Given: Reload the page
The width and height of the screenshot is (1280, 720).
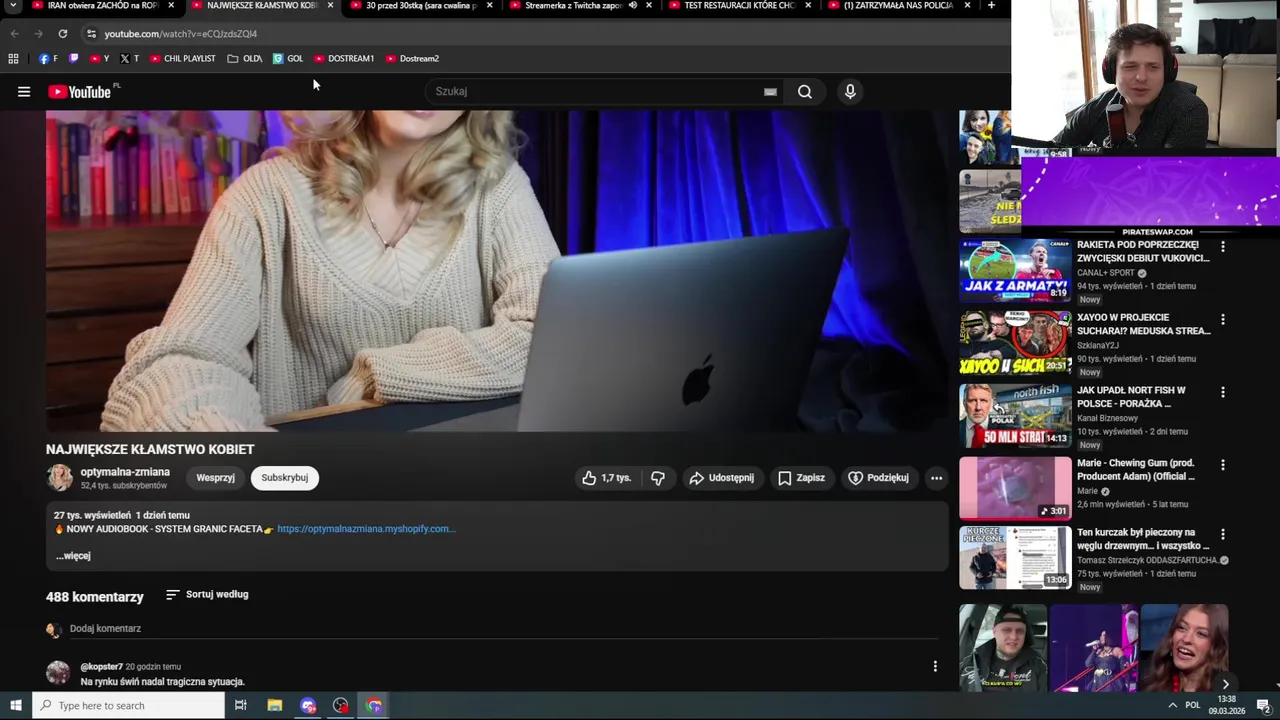Looking at the screenshot, I should coord(62,34).
